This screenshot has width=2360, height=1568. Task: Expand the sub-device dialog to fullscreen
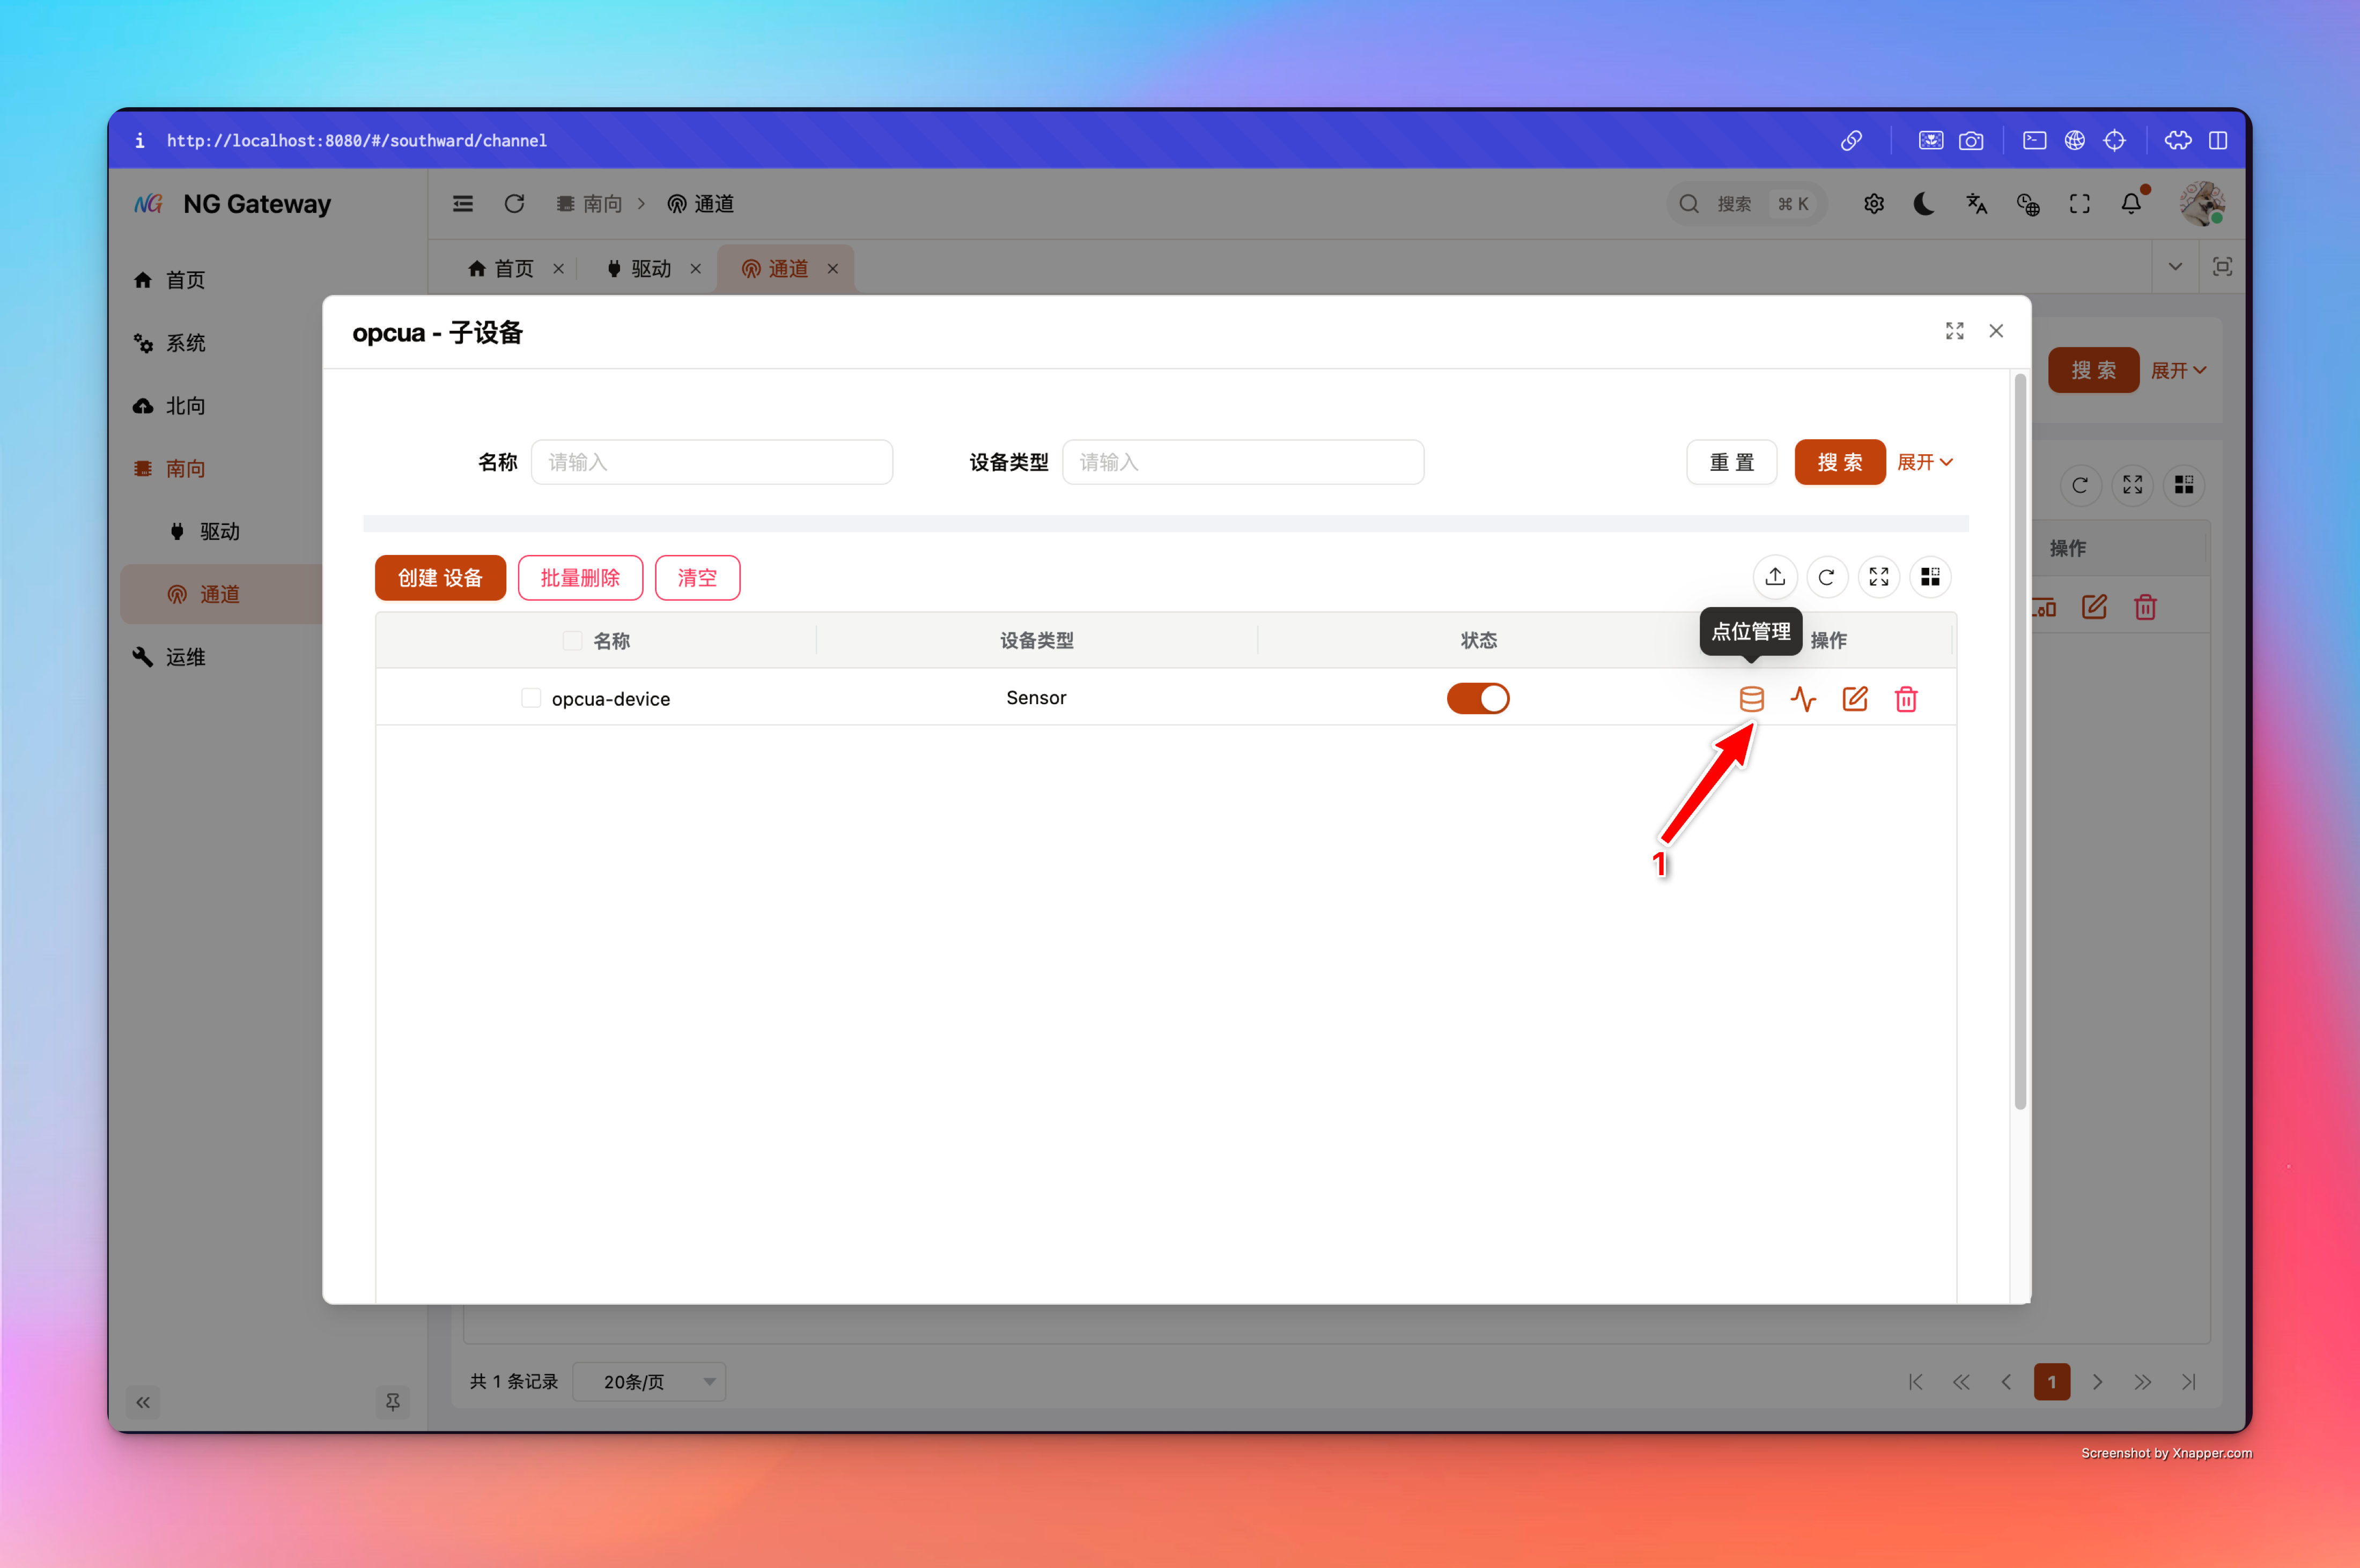1954,331
